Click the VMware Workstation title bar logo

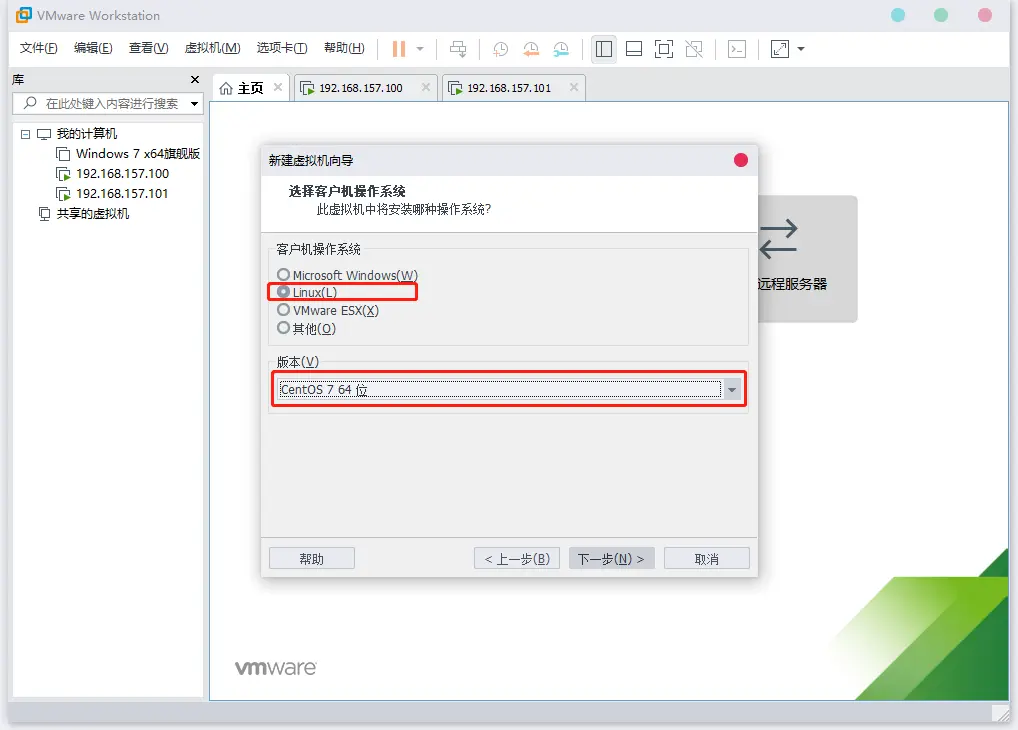[x=23, y=15]
